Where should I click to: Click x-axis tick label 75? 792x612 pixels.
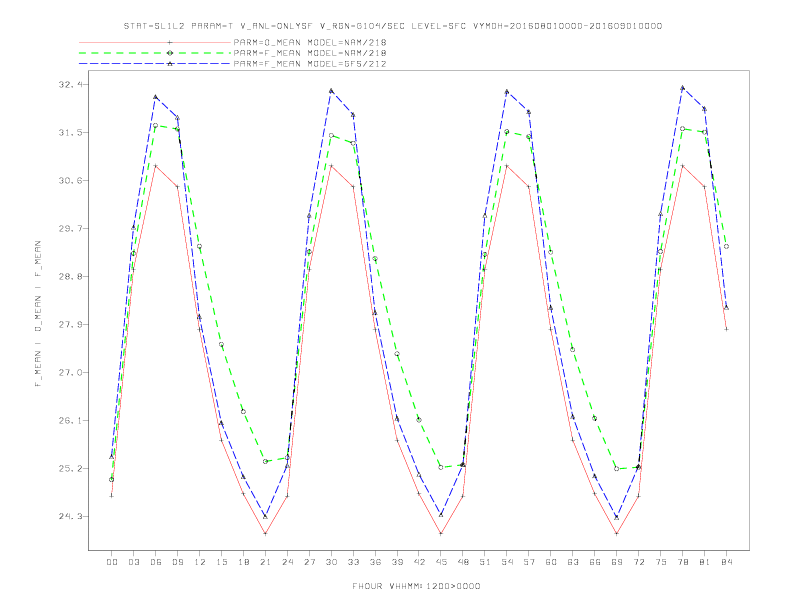coord(661,562)
